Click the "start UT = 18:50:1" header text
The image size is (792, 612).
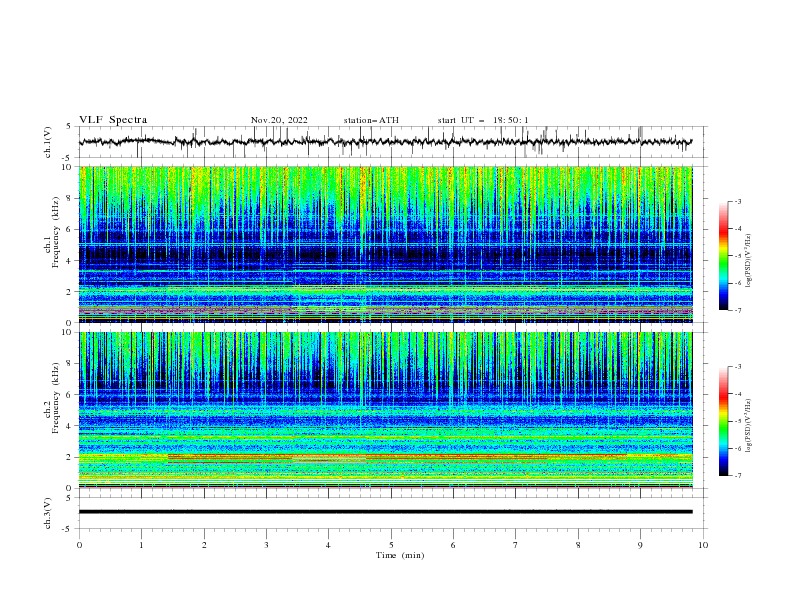pos(483,120)
